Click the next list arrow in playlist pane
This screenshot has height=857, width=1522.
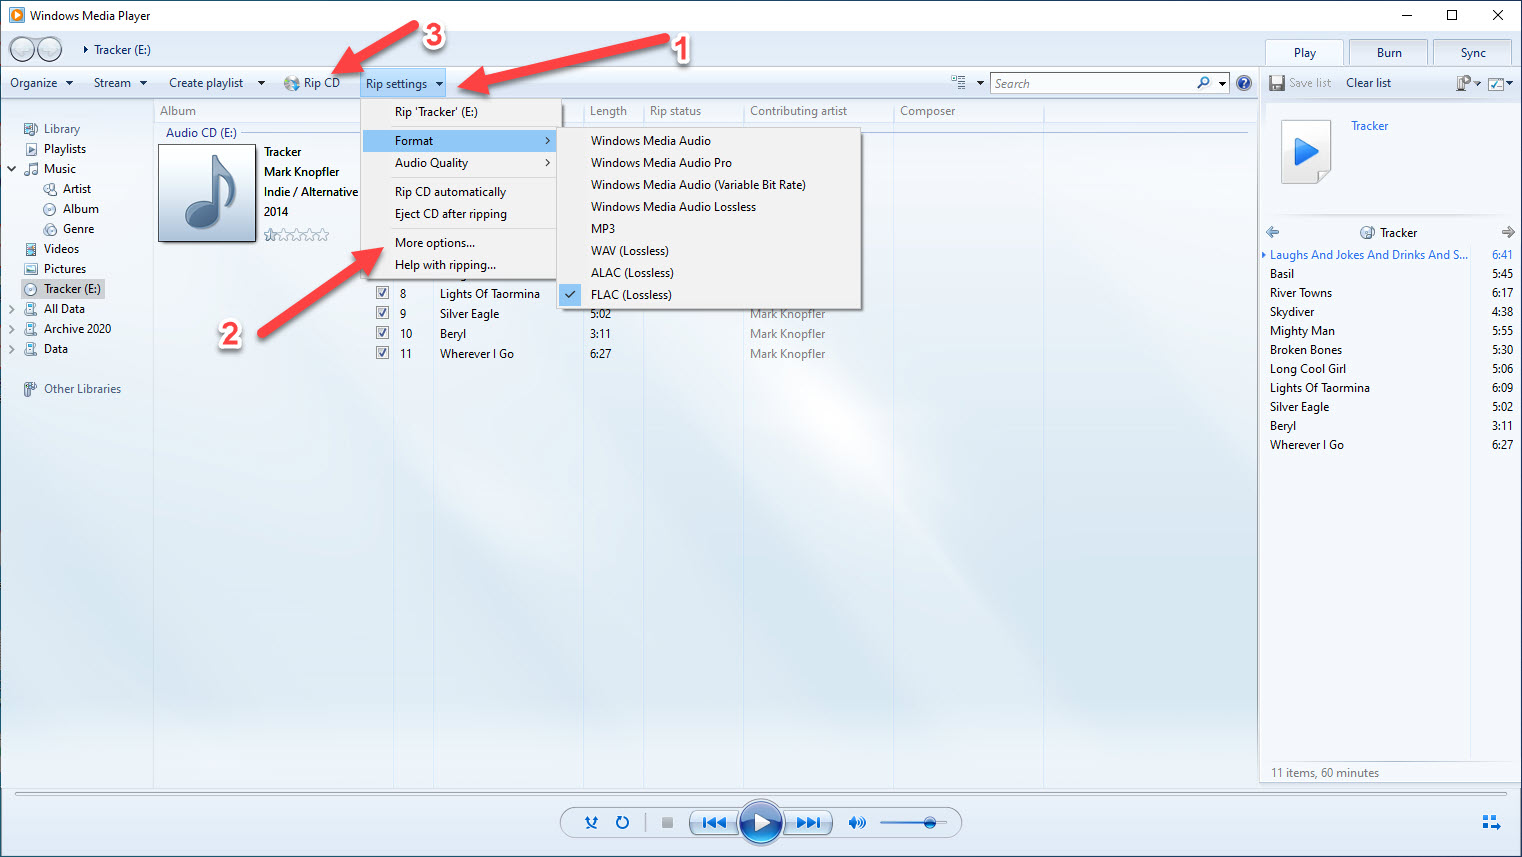pos(1508,232)
